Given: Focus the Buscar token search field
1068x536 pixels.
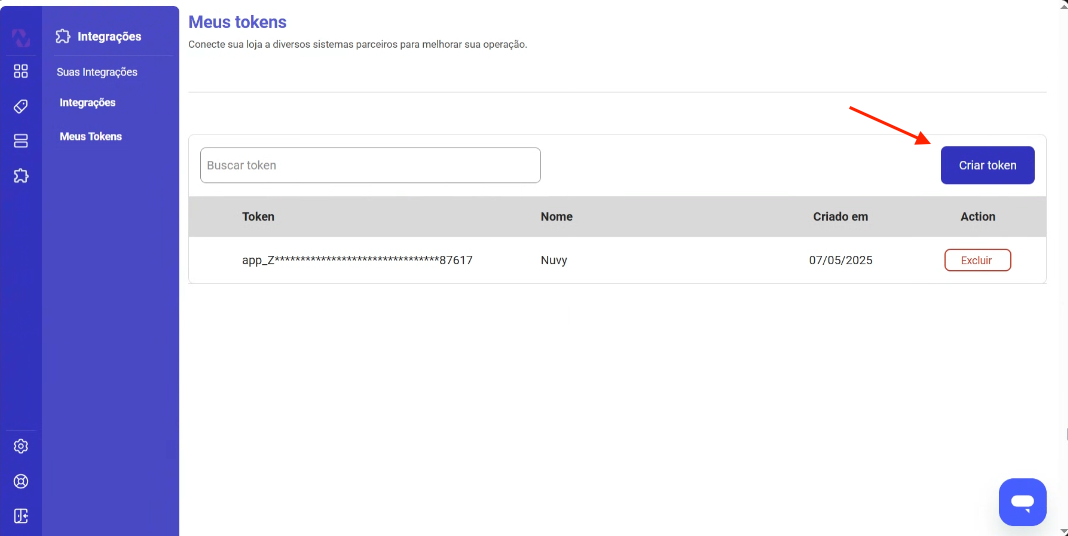Looking at the screenshot, I should [x=370, y=165].
